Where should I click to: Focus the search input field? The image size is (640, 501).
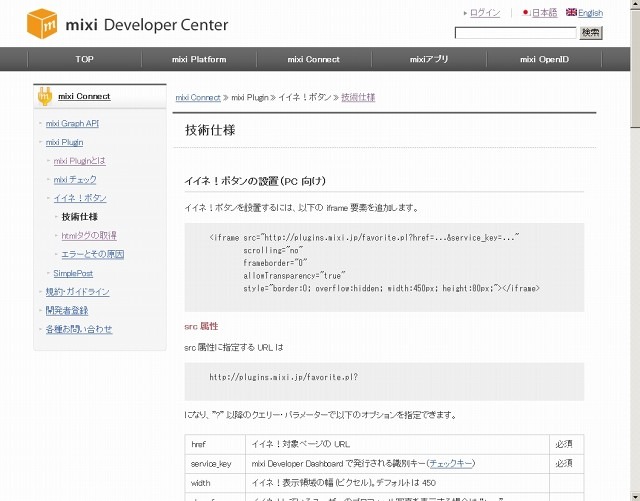coord(515,33)
